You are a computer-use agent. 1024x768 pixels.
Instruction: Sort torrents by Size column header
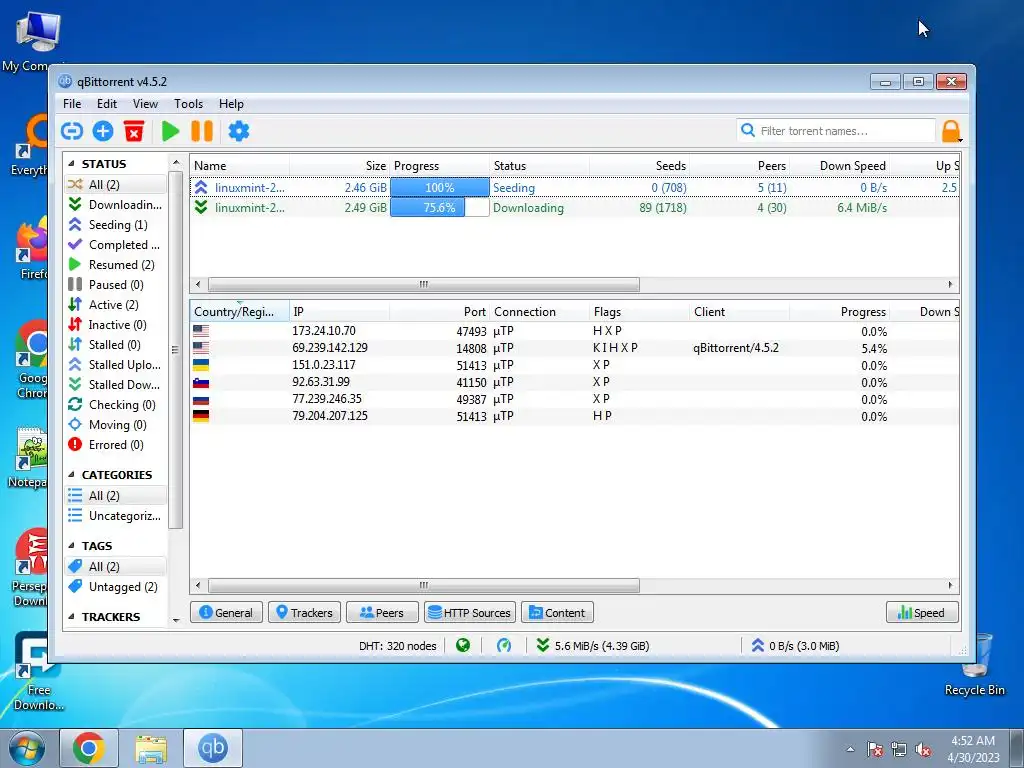[340, 166]
